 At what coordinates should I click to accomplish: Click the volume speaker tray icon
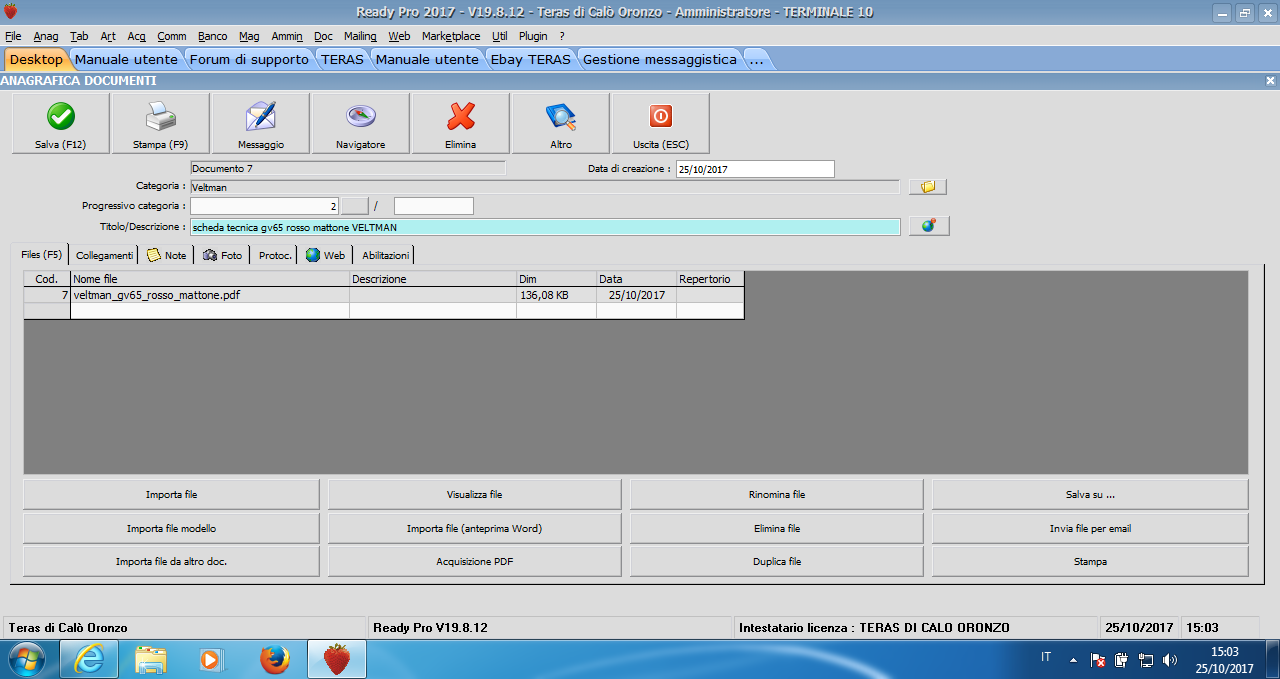1170,659
